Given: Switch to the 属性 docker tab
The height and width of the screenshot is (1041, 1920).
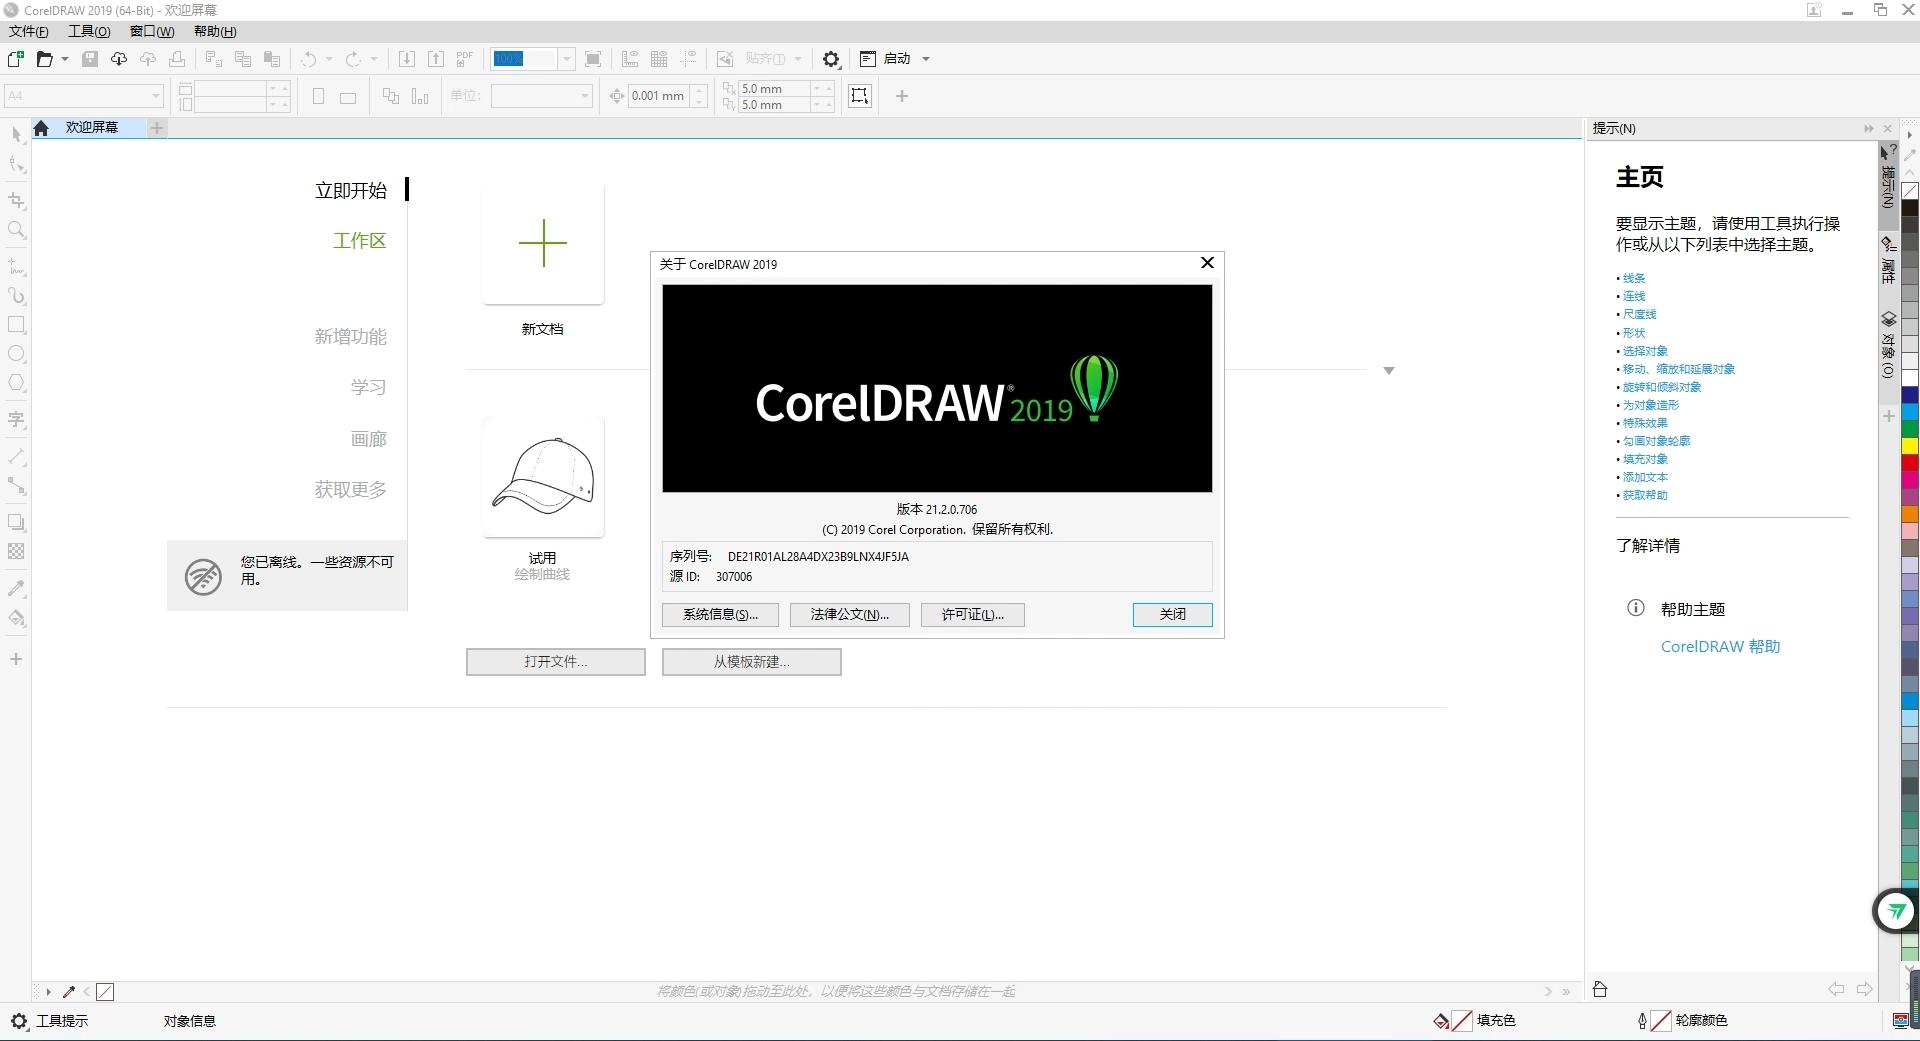Looking at the screenshot, I should (1888, 261).
